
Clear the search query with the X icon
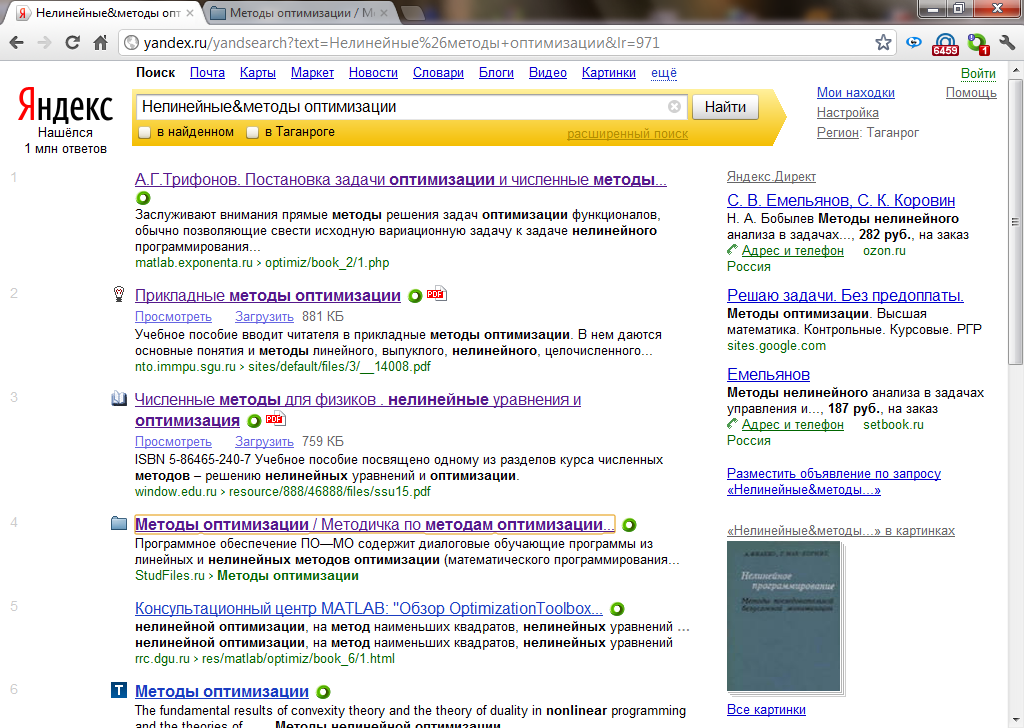(675, 106)
